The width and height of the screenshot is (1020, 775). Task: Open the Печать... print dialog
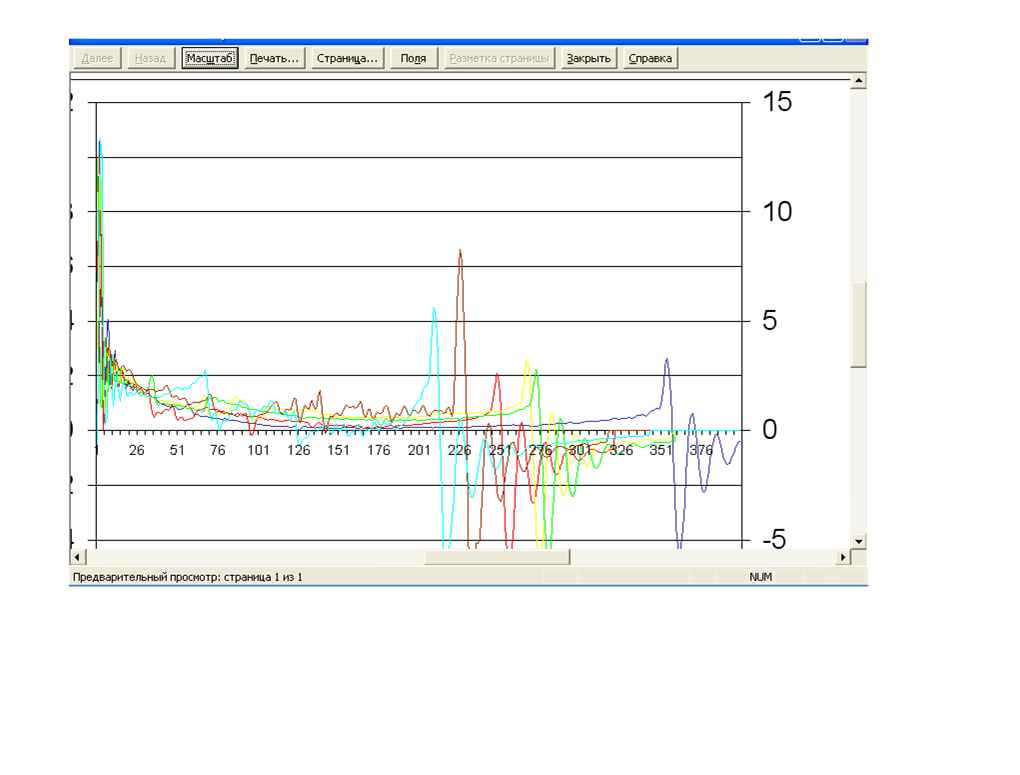(274, 58)
